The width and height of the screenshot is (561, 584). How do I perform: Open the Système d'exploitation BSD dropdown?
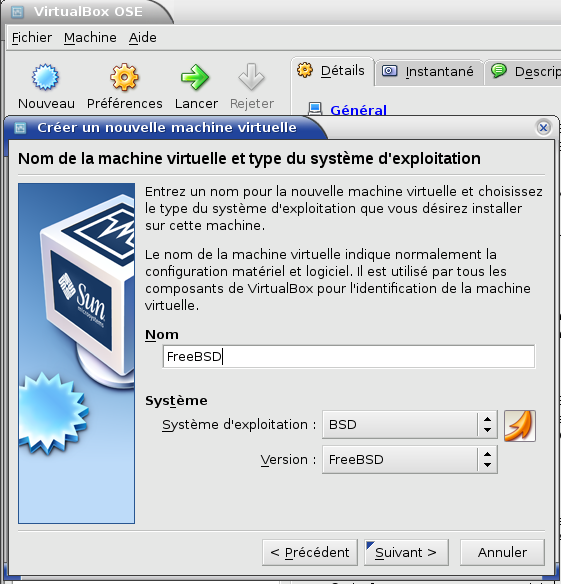coord(410,425)
